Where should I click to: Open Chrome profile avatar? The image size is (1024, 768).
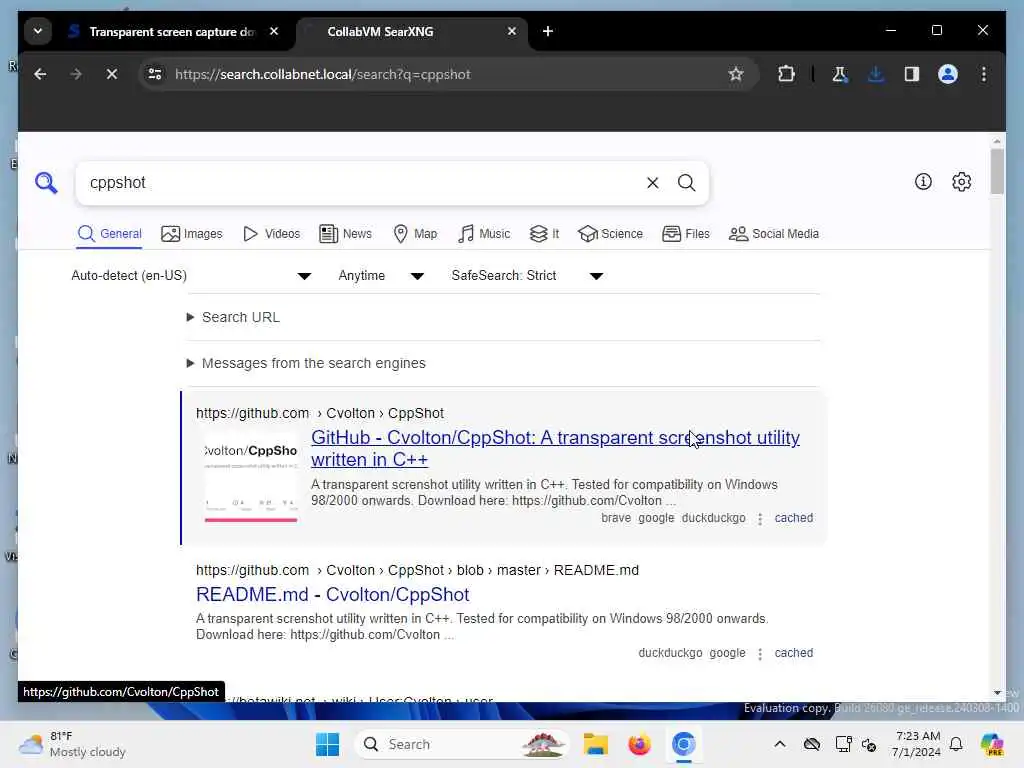tap(948, 74)
